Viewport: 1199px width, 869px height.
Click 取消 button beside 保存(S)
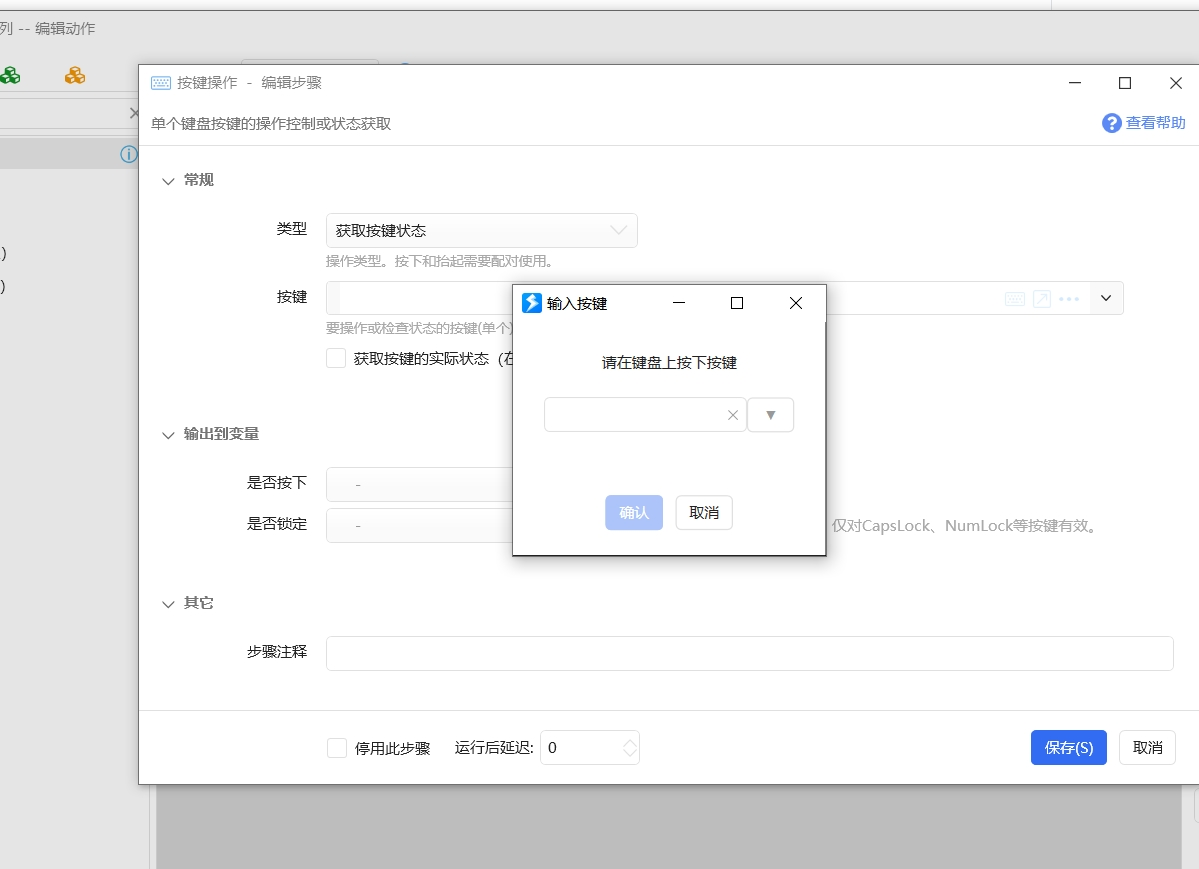pyautogui.click(x=1148, y=747)
